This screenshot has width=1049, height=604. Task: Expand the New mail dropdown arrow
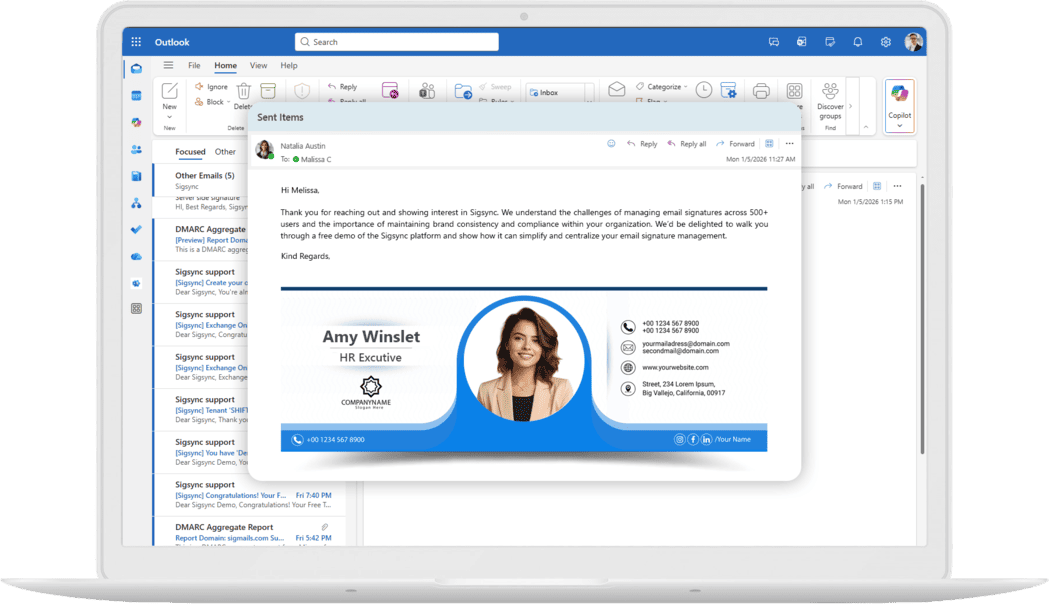(169, 117)
